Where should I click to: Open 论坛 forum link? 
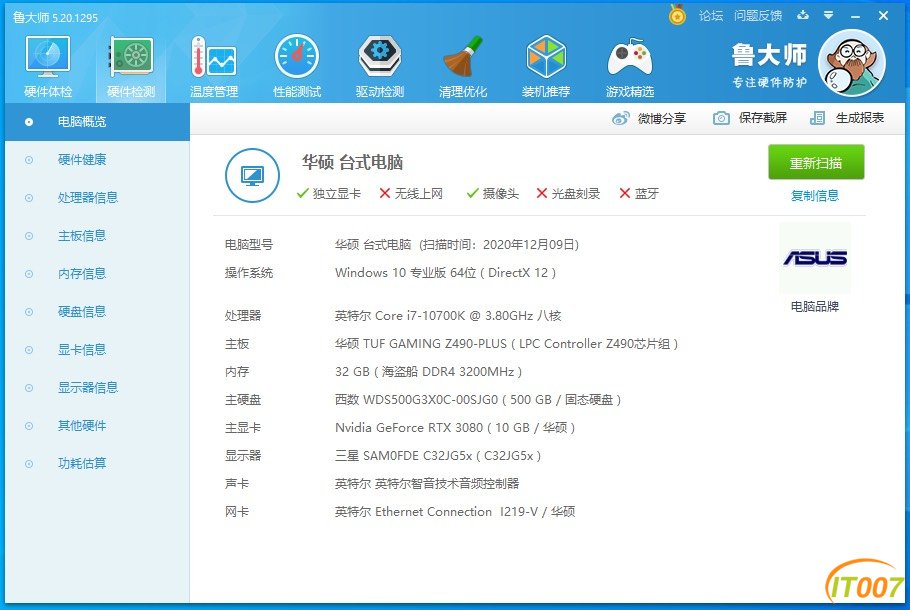click(711, 16)
